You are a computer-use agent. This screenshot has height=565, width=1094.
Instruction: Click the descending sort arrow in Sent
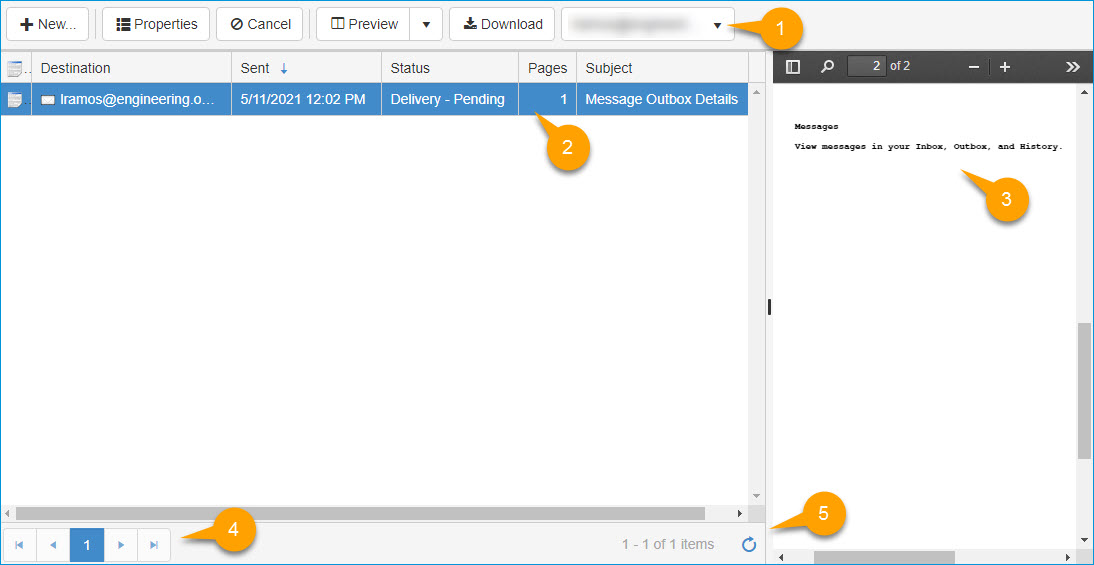tap(283, 68)
